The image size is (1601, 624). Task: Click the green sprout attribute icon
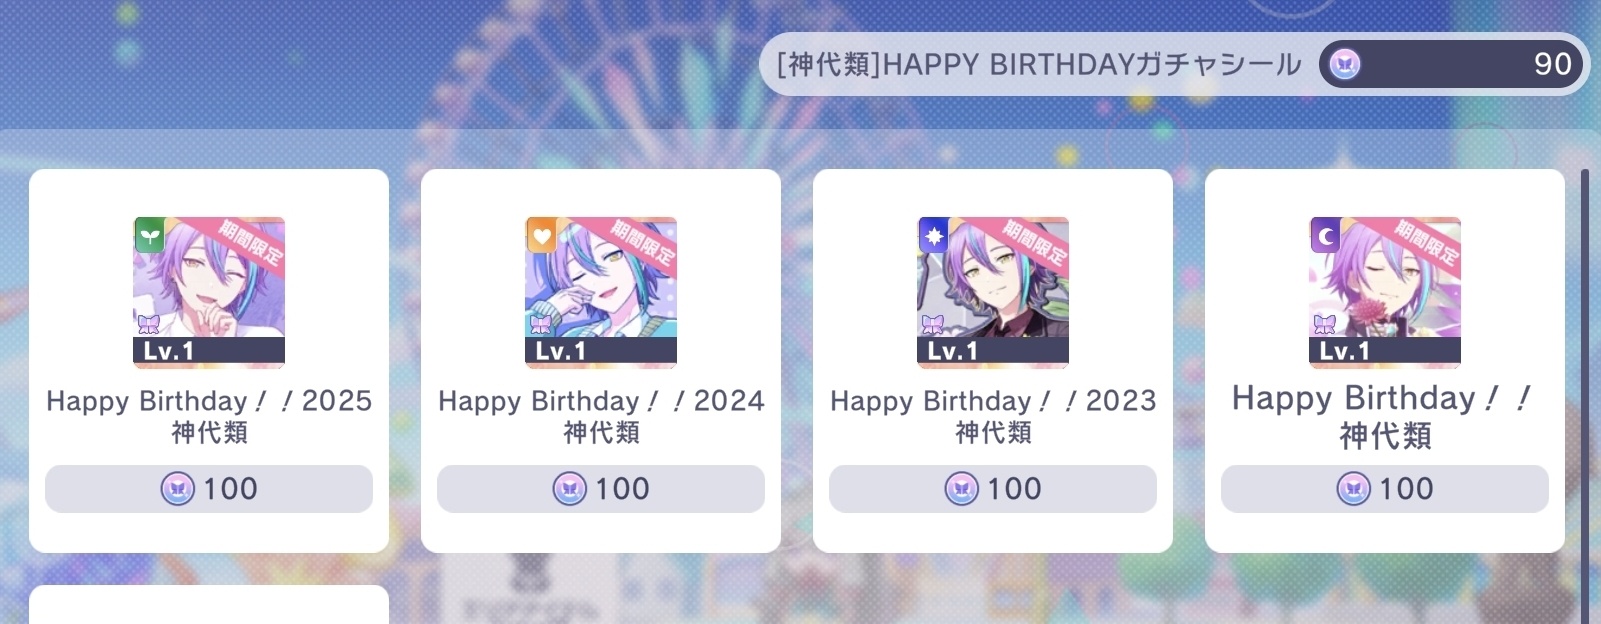tap(150, 235)
